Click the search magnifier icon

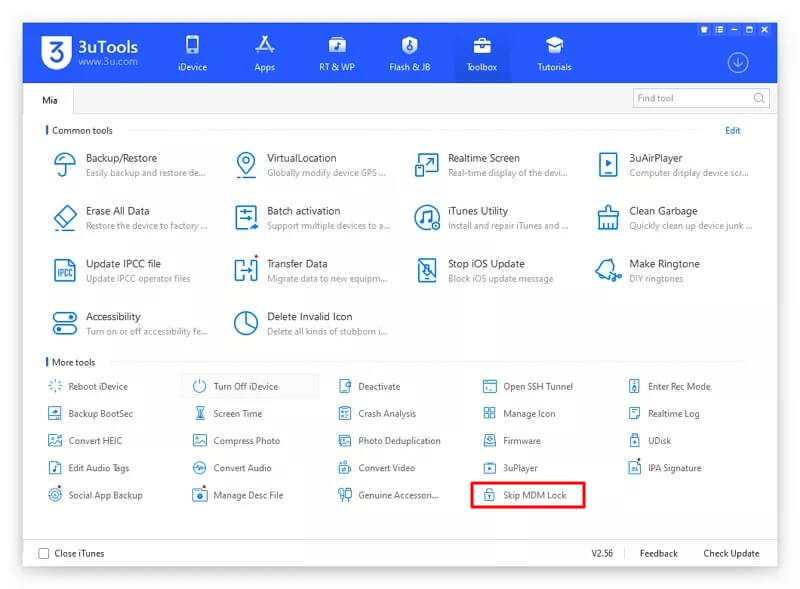759,98
